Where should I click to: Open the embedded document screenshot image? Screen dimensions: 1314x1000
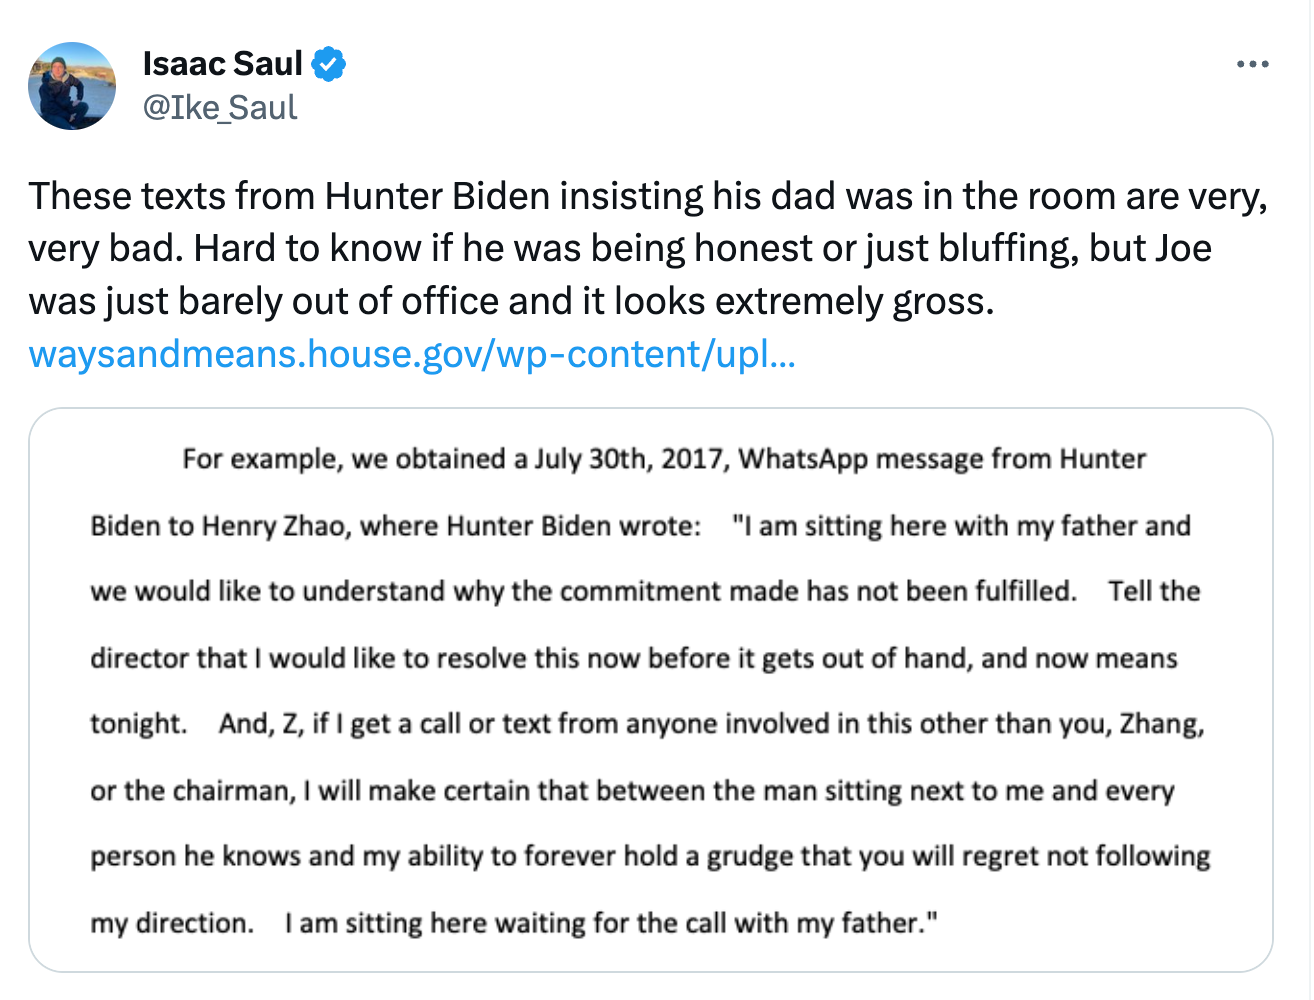(x=650, y=690)
